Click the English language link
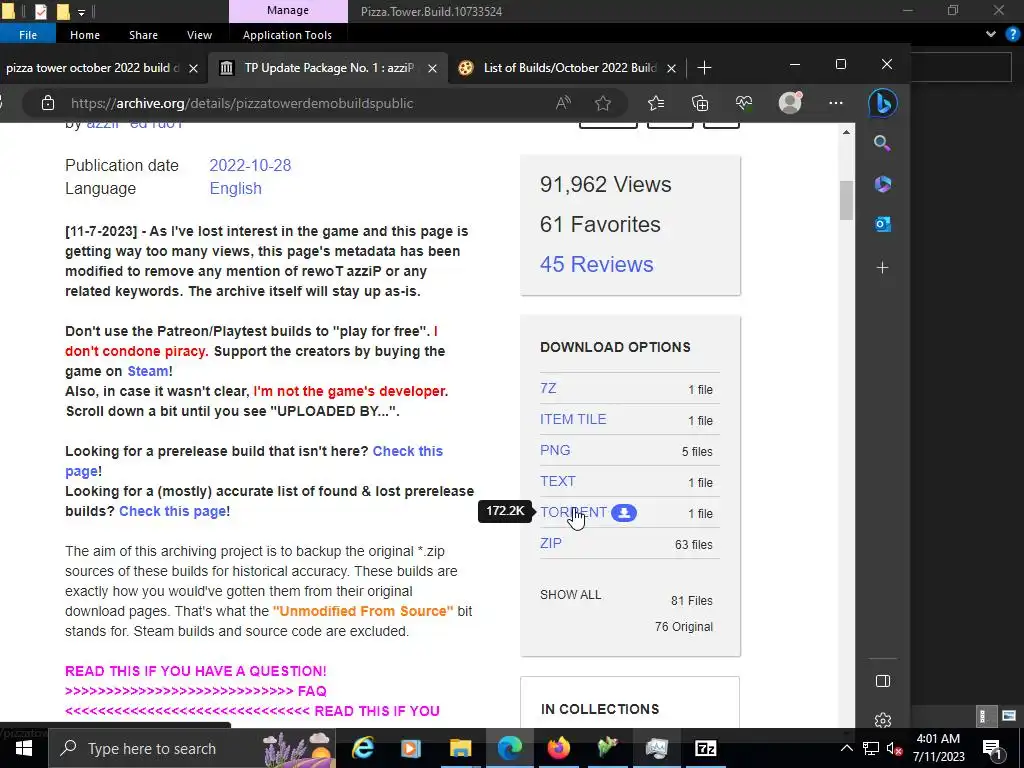 point(235,188)
